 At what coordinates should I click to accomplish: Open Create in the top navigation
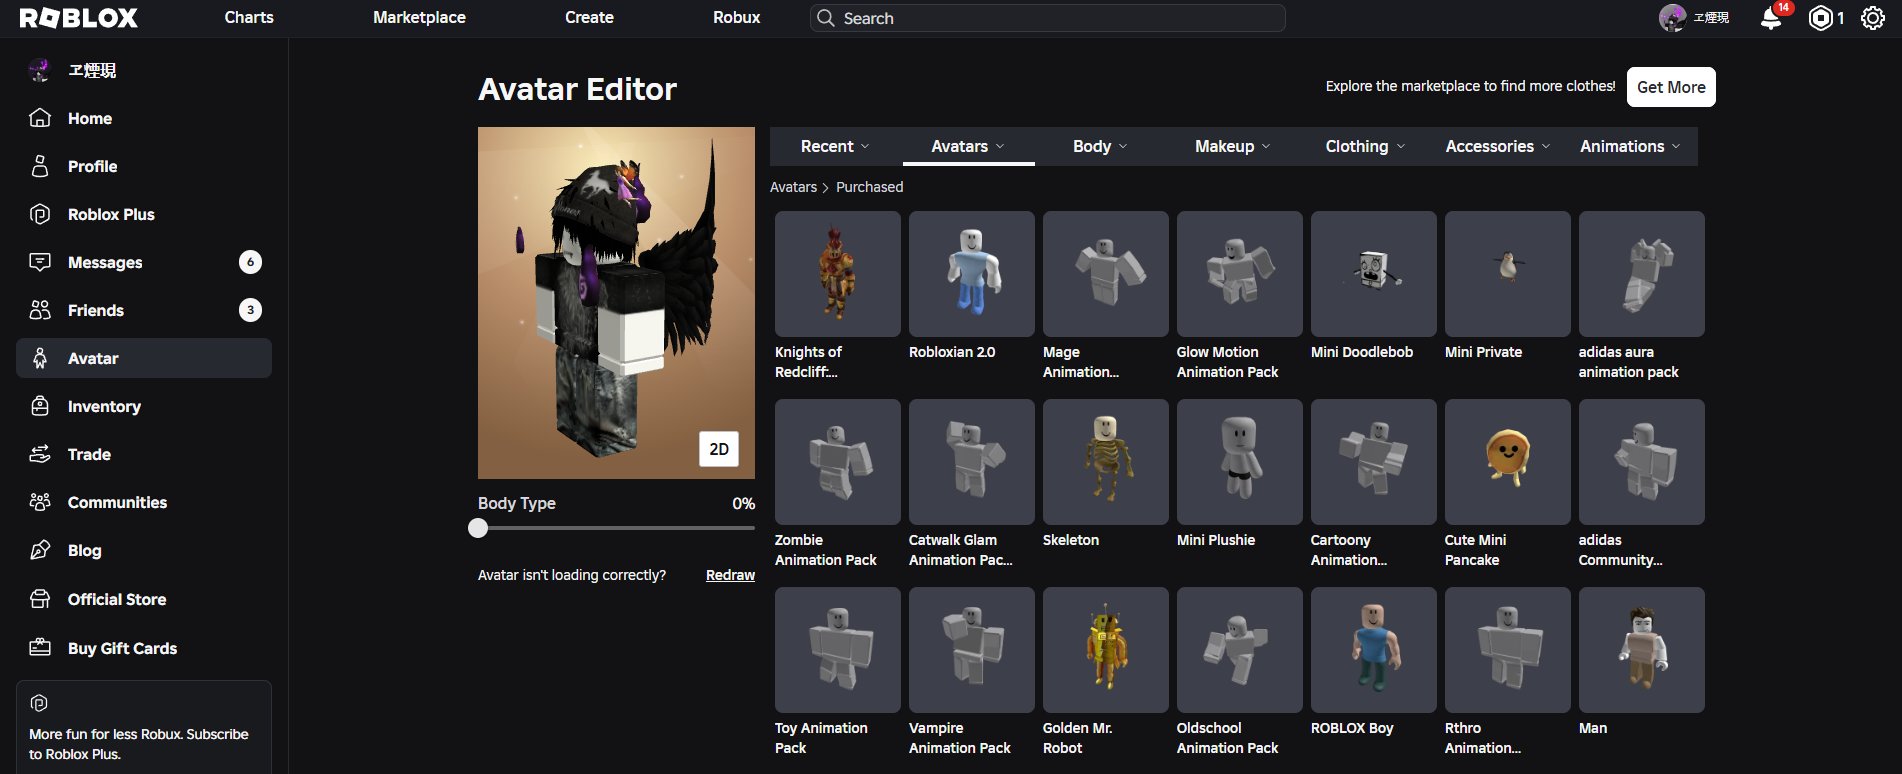589,18
